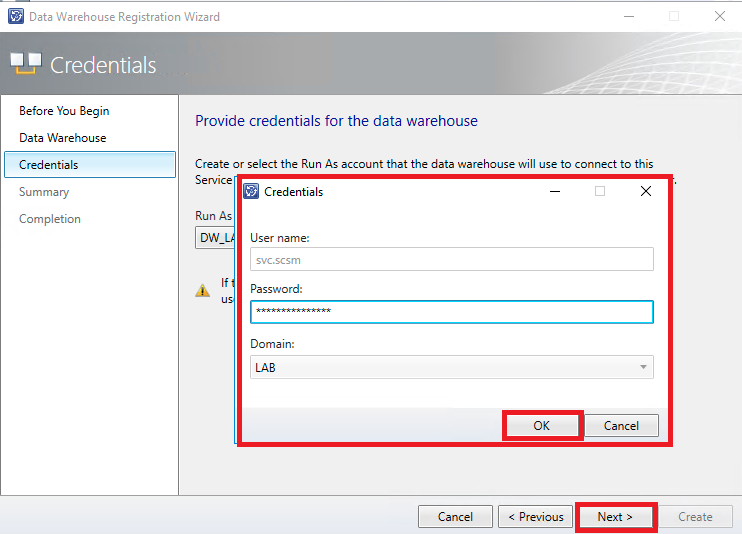Go back with the < Previous button

(x=535, y=517)
